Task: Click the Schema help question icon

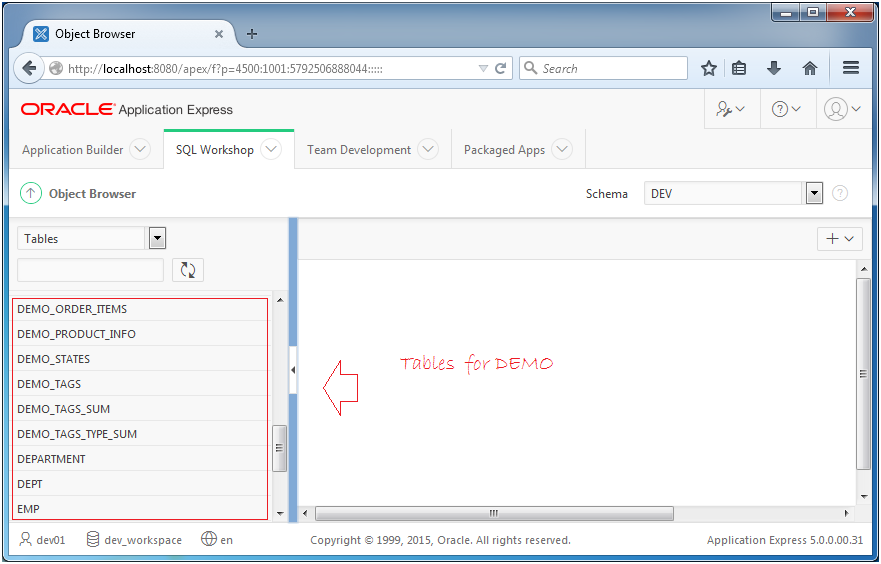Action: 839,193
